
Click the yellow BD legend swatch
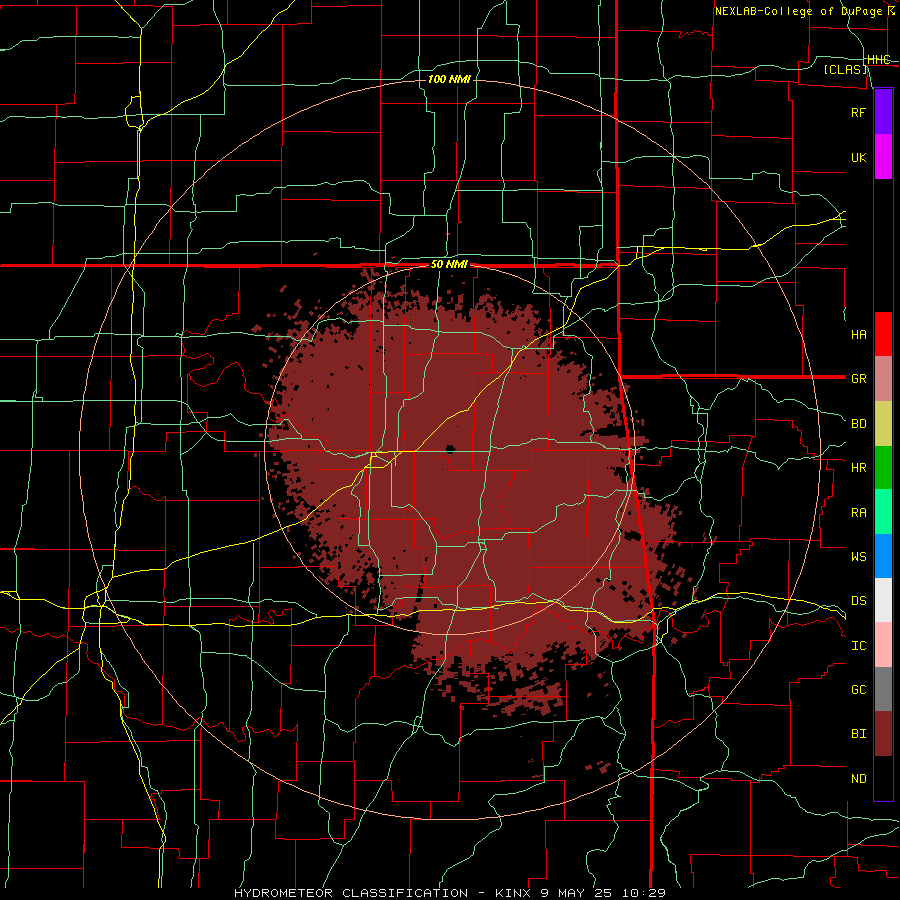click(x=883, y=423)
